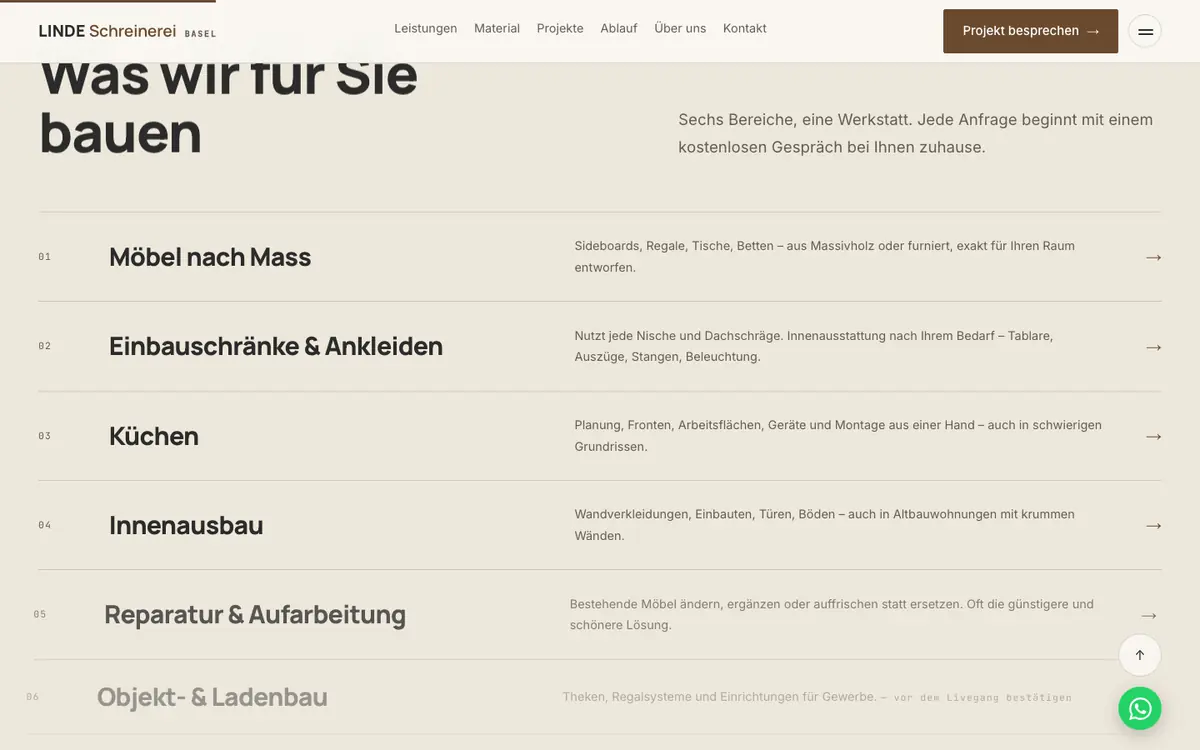This screenshot has width=1200, height=750.
Task: Click the row number 02 label
Action: [x=45, y=346]
